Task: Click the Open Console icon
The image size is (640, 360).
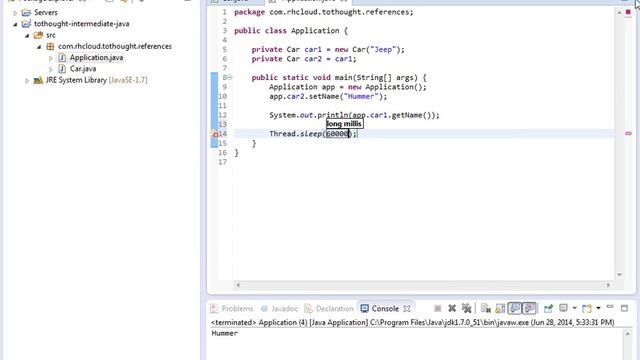Action: point(587,308)
